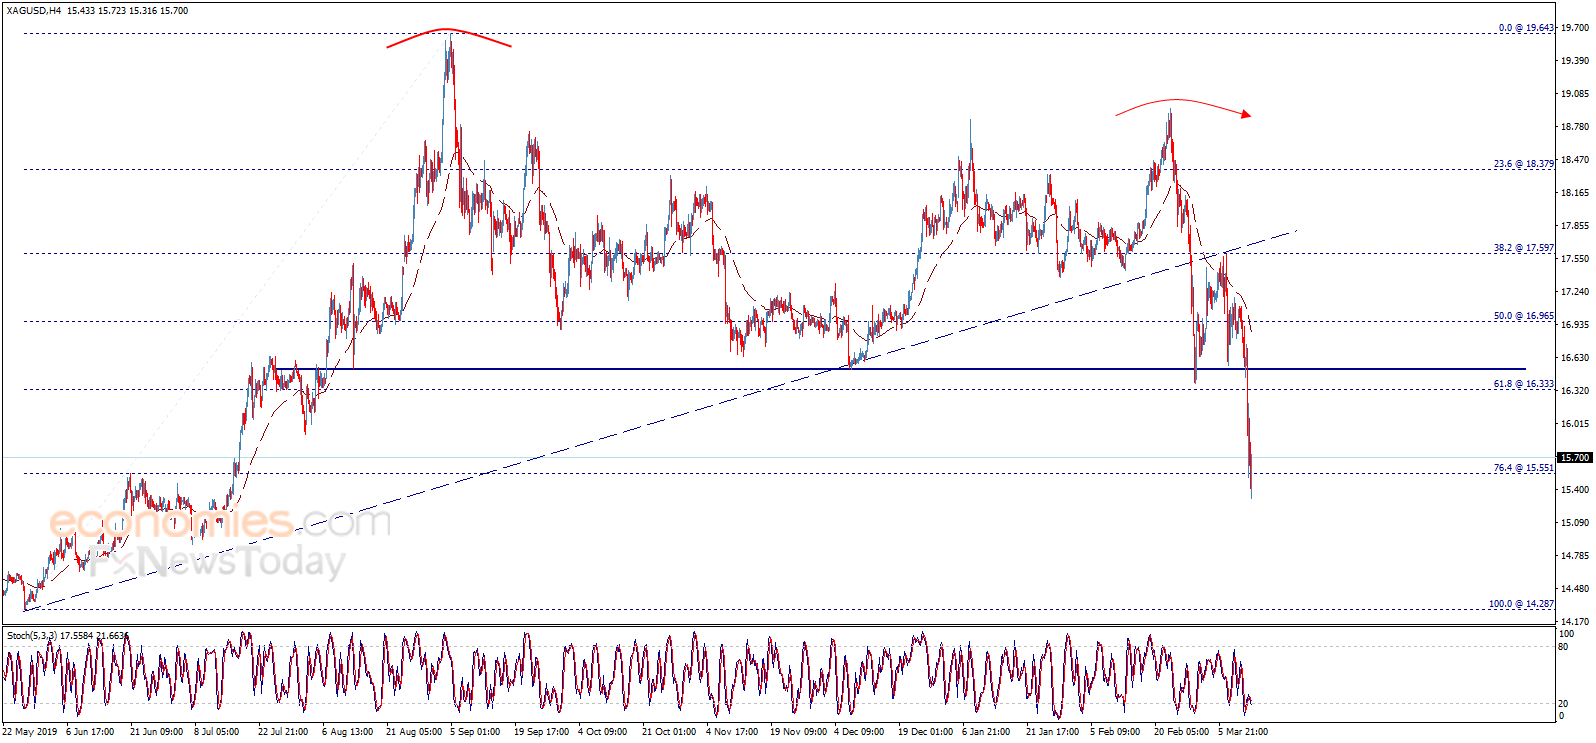Select the solid blue horizontal support line
Image resolution: width=1596 pixels, height=743 pixels.
900,369
